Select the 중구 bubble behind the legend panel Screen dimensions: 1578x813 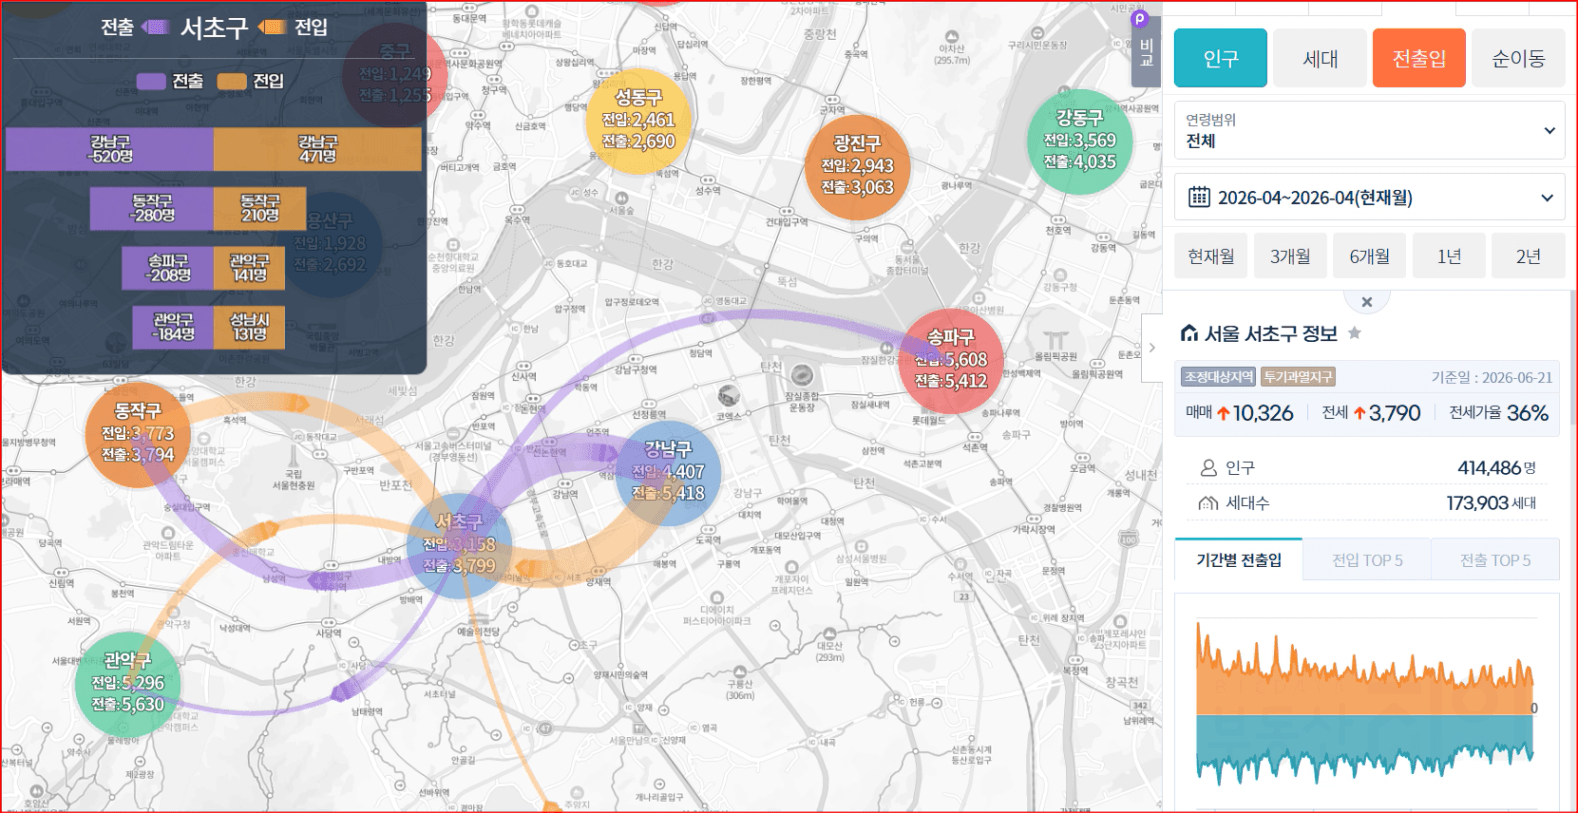coord(395,74)
